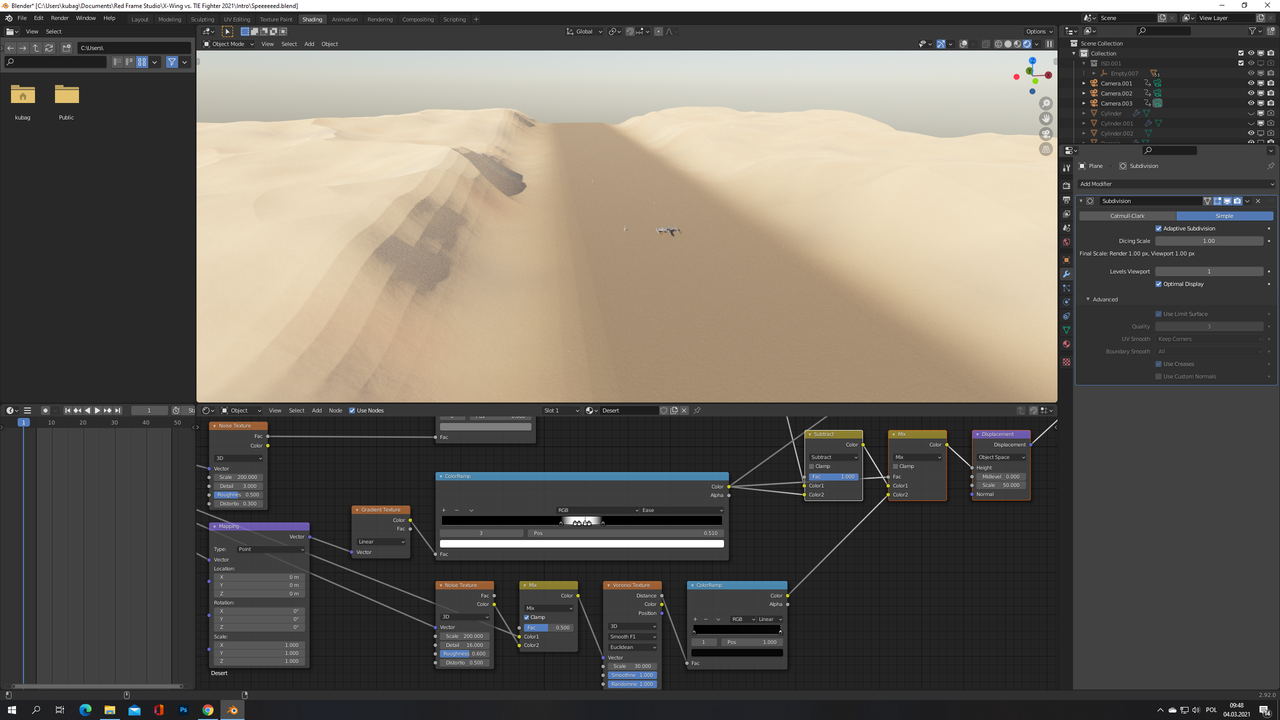The width and height of the screenshot is (1280, 720).
Task: Click the Dicing Scale value field
Action: tap(1209, 241)
